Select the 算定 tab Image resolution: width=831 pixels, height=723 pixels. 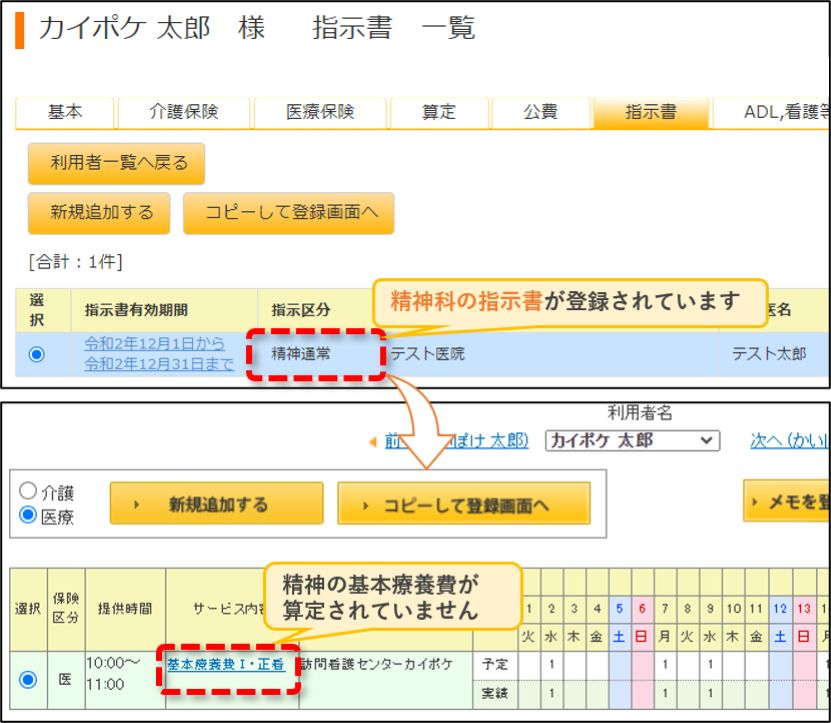point(439,112)
